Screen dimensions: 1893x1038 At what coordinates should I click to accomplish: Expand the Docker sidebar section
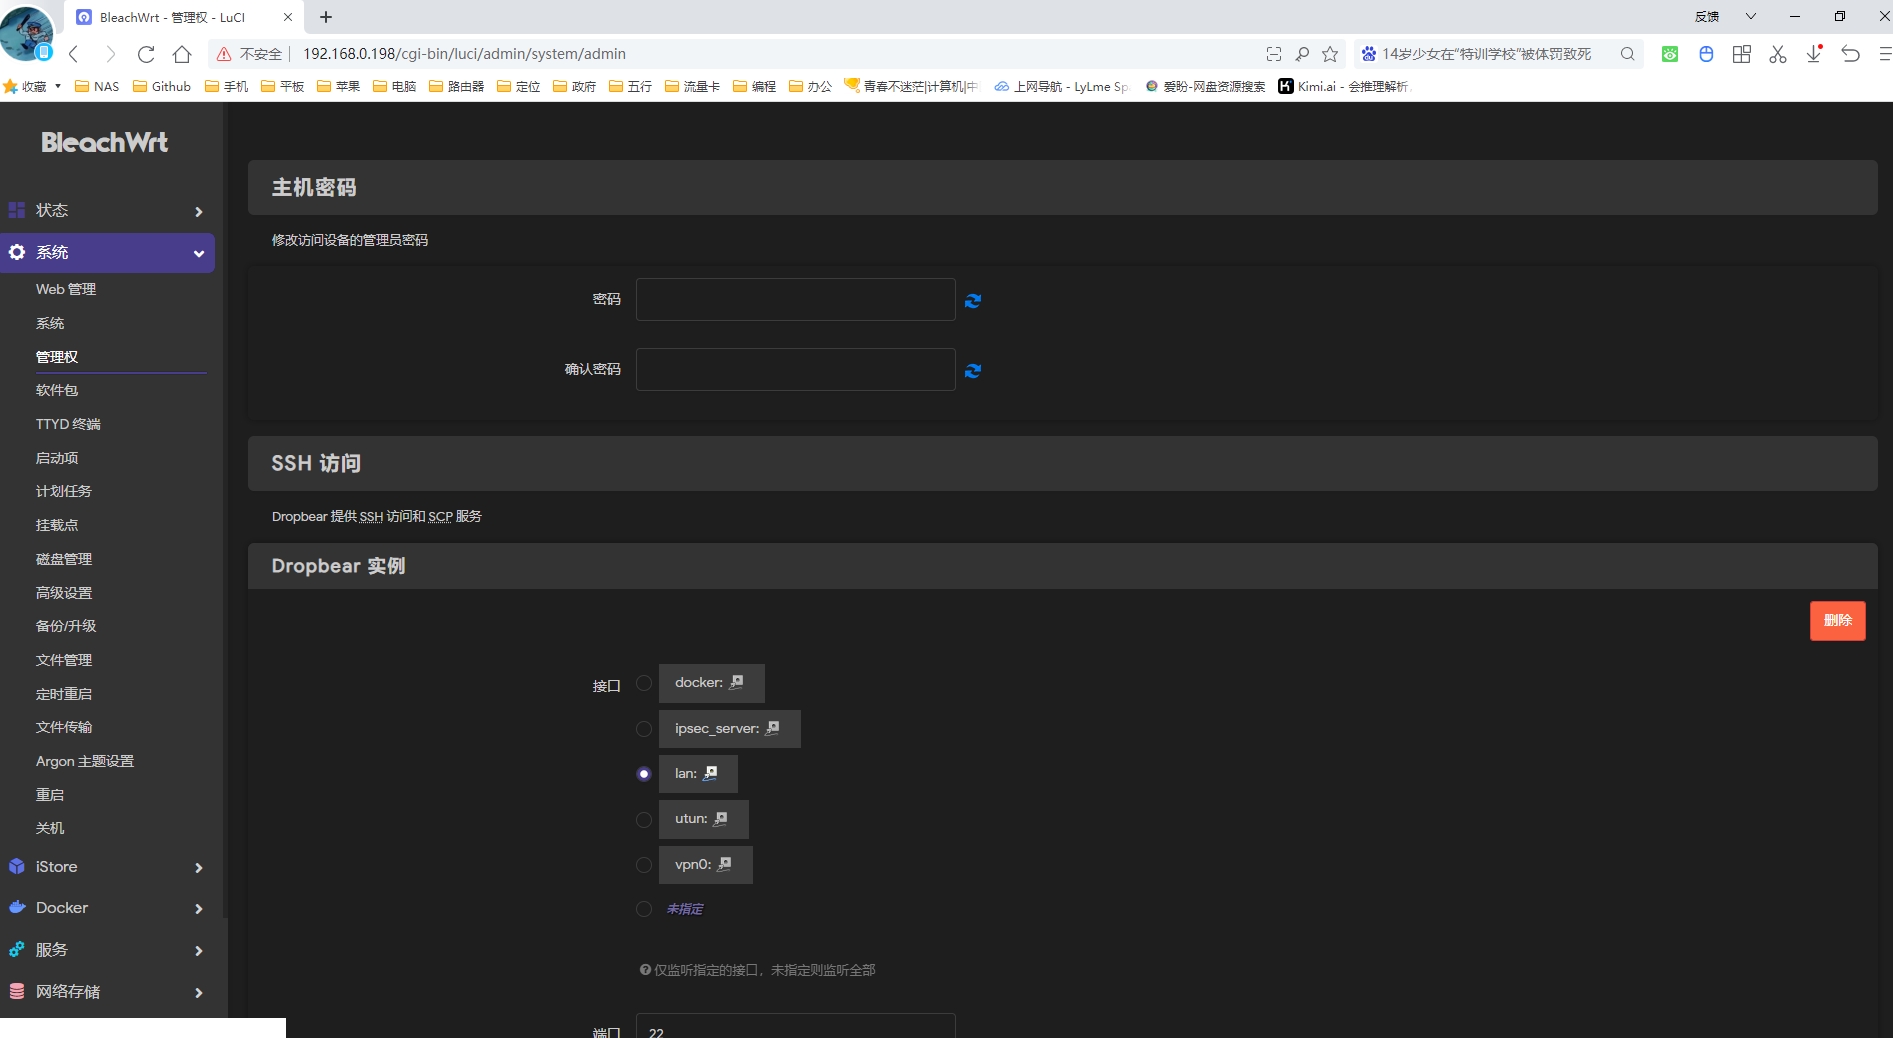click(107, 908)
